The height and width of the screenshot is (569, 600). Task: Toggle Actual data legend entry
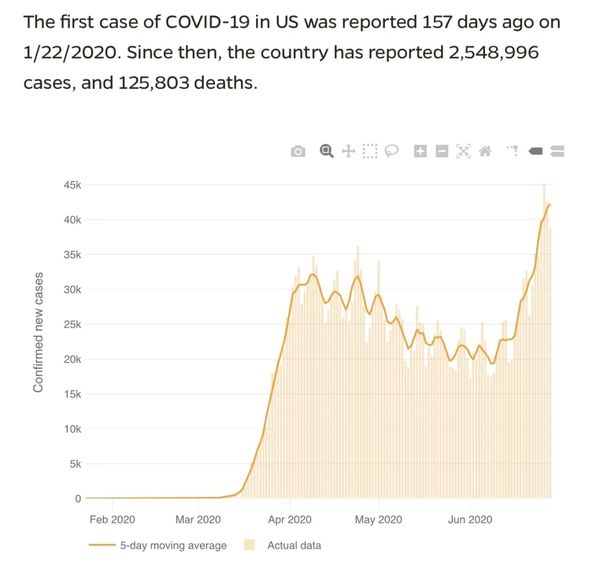(x=293, y=545)
